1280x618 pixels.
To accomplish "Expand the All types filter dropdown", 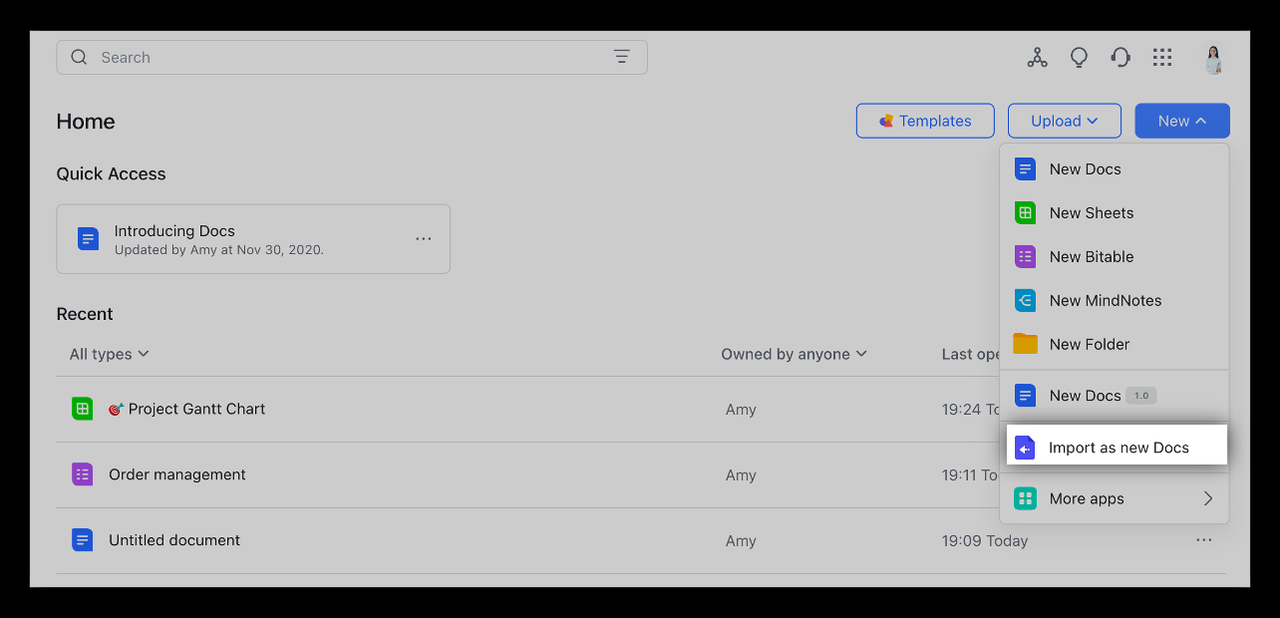I will click(x=109, y=354).
